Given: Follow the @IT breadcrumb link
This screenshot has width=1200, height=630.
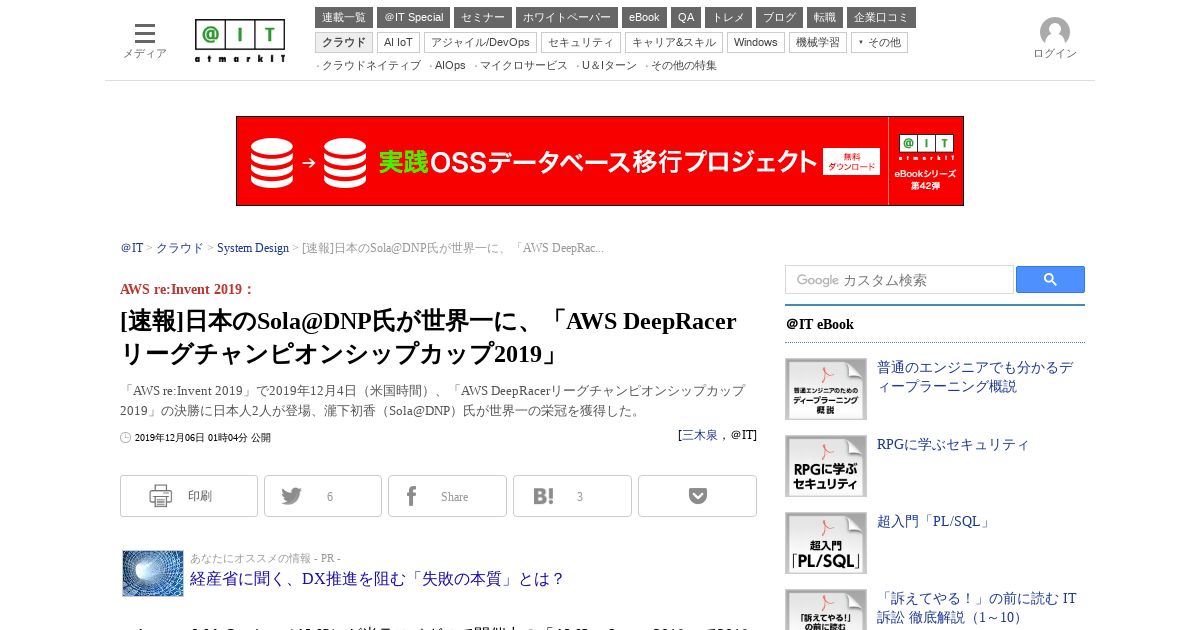Looking at the screenshot, I should pos(132,248).
